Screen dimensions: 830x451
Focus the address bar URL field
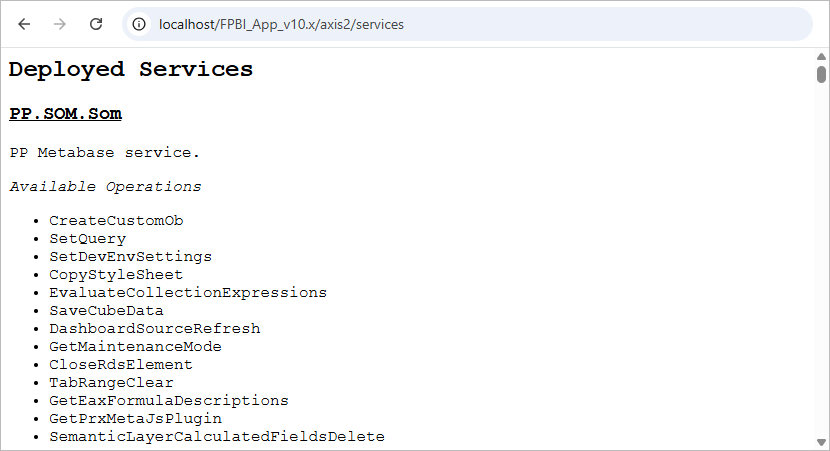tap(467, 24)
